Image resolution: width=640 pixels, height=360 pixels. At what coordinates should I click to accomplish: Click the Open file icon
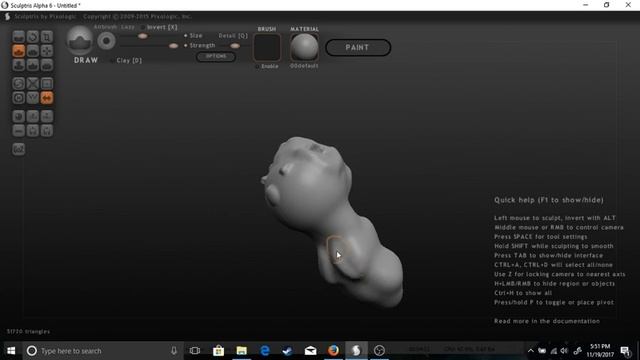click(x=33, y=131)
